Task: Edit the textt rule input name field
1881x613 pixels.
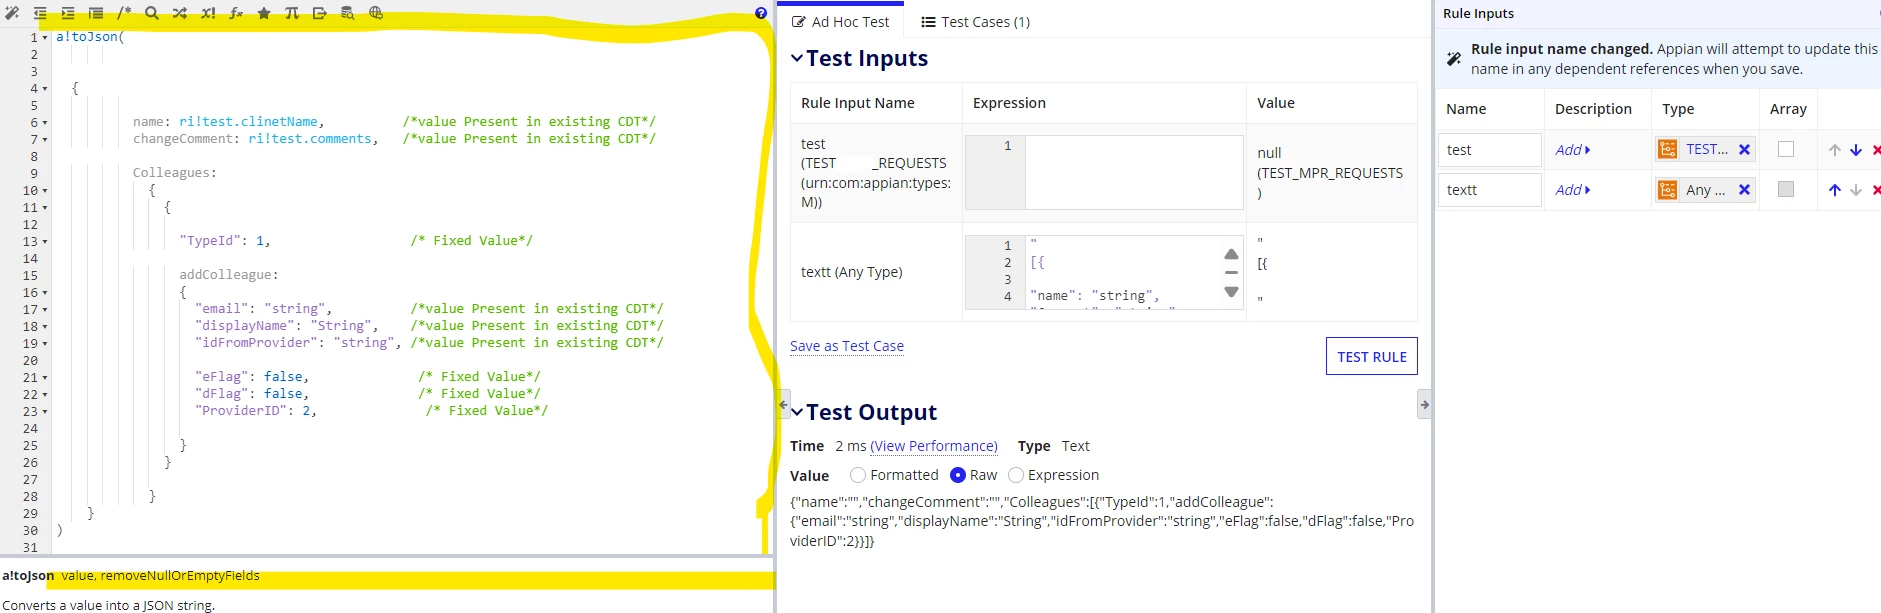Action: coord(1489,190)
